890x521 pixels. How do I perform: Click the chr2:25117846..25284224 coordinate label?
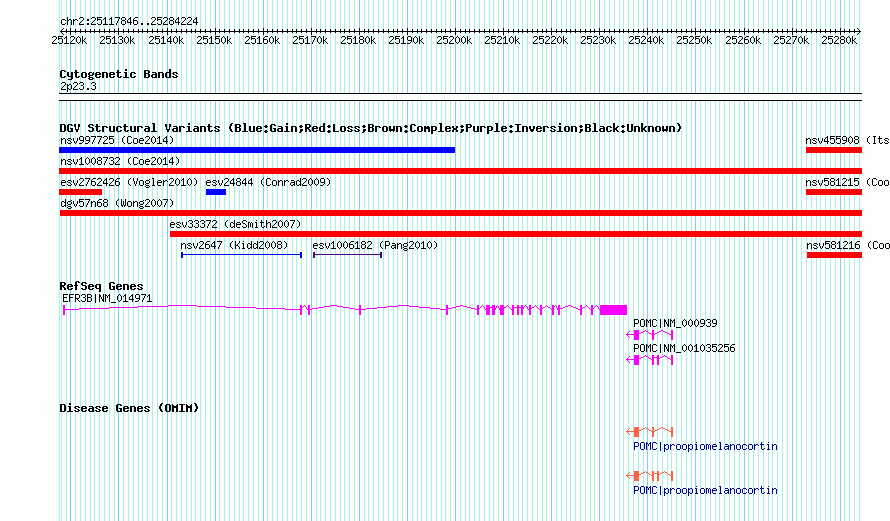point(129,22)
